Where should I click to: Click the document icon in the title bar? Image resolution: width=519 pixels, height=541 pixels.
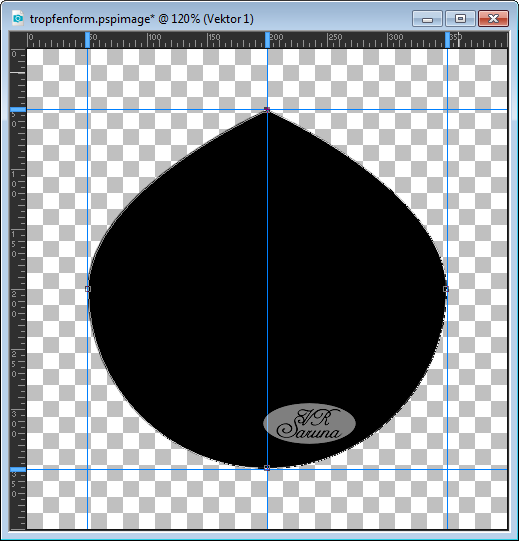(x=17, y=18)
